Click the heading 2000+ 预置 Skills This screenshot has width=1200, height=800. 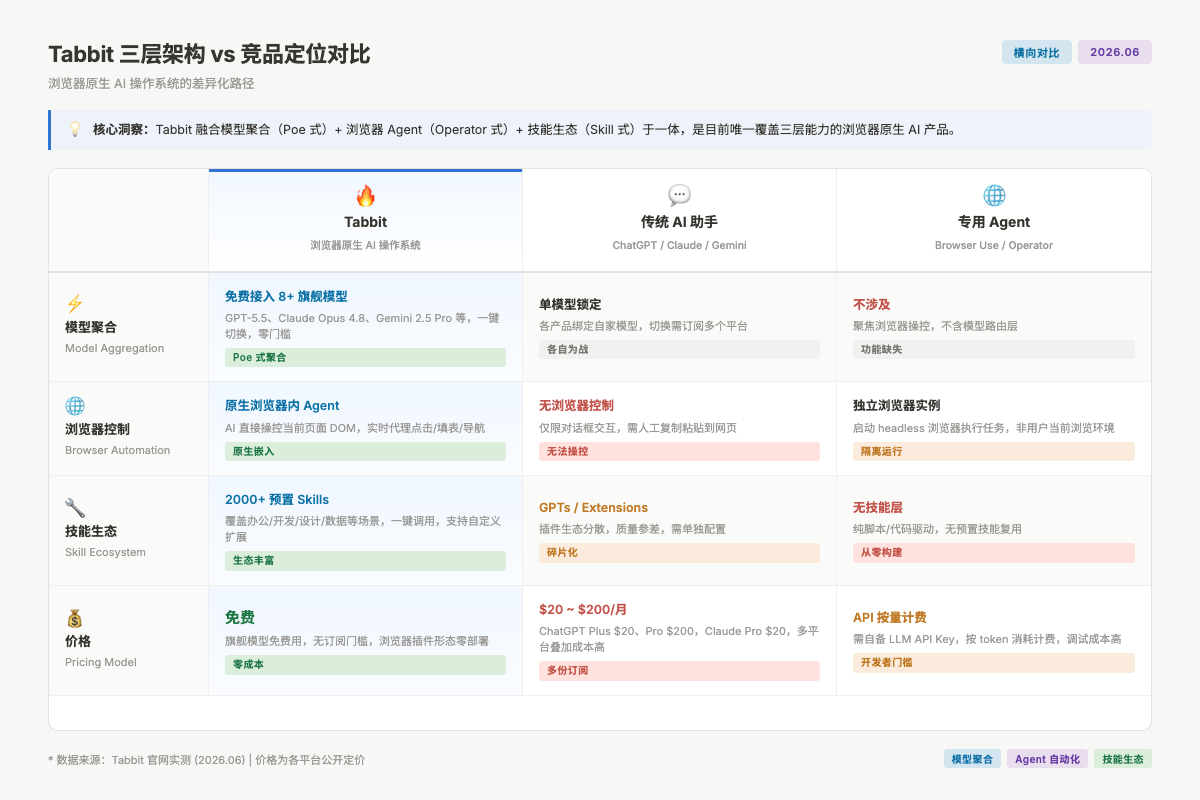click(277, 500)
